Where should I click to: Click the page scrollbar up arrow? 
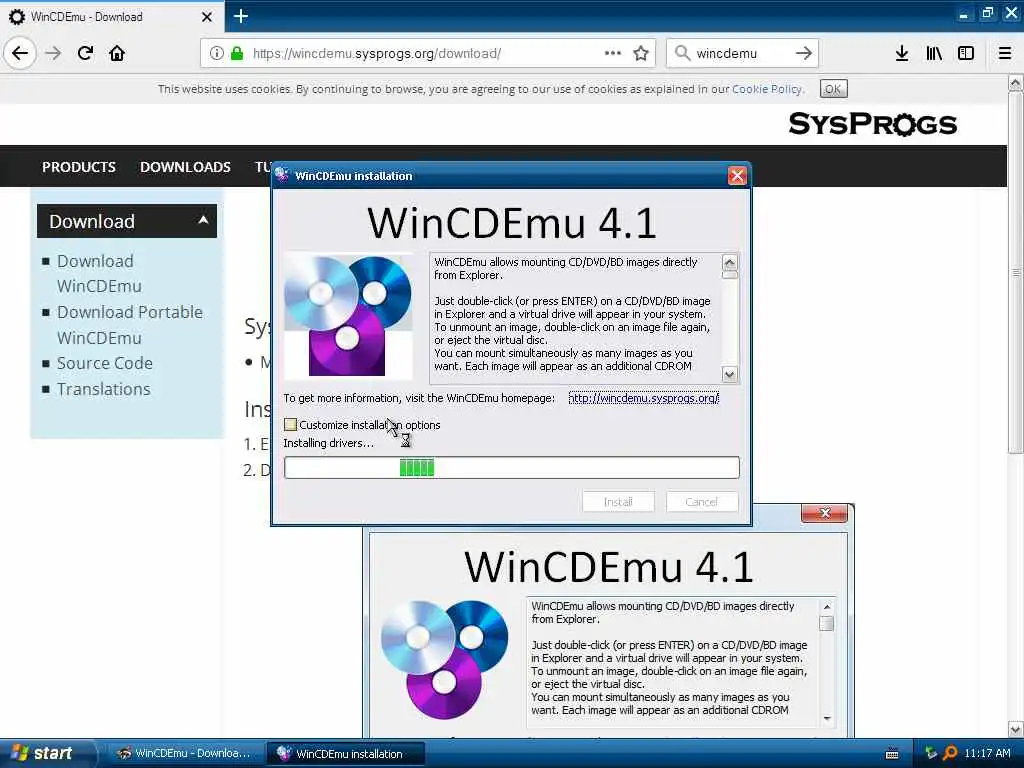coord(1015,83)
